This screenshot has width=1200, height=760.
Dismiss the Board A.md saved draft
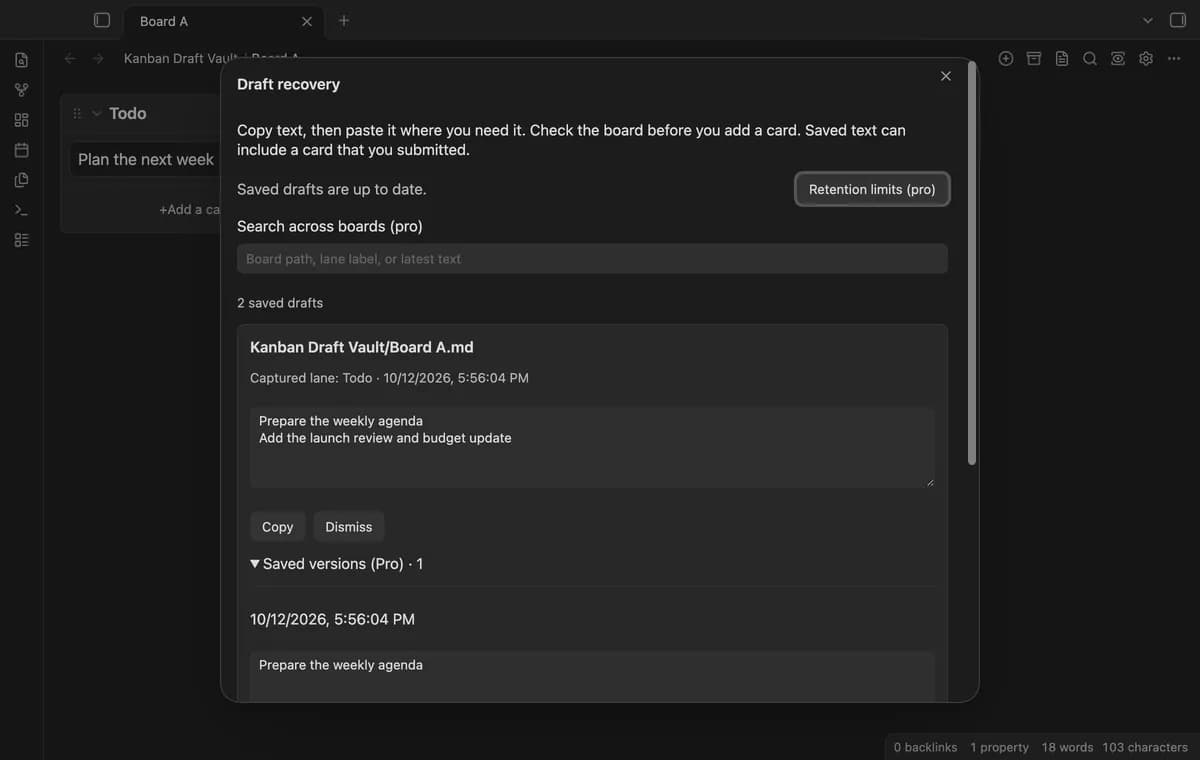tap(349, 527)
